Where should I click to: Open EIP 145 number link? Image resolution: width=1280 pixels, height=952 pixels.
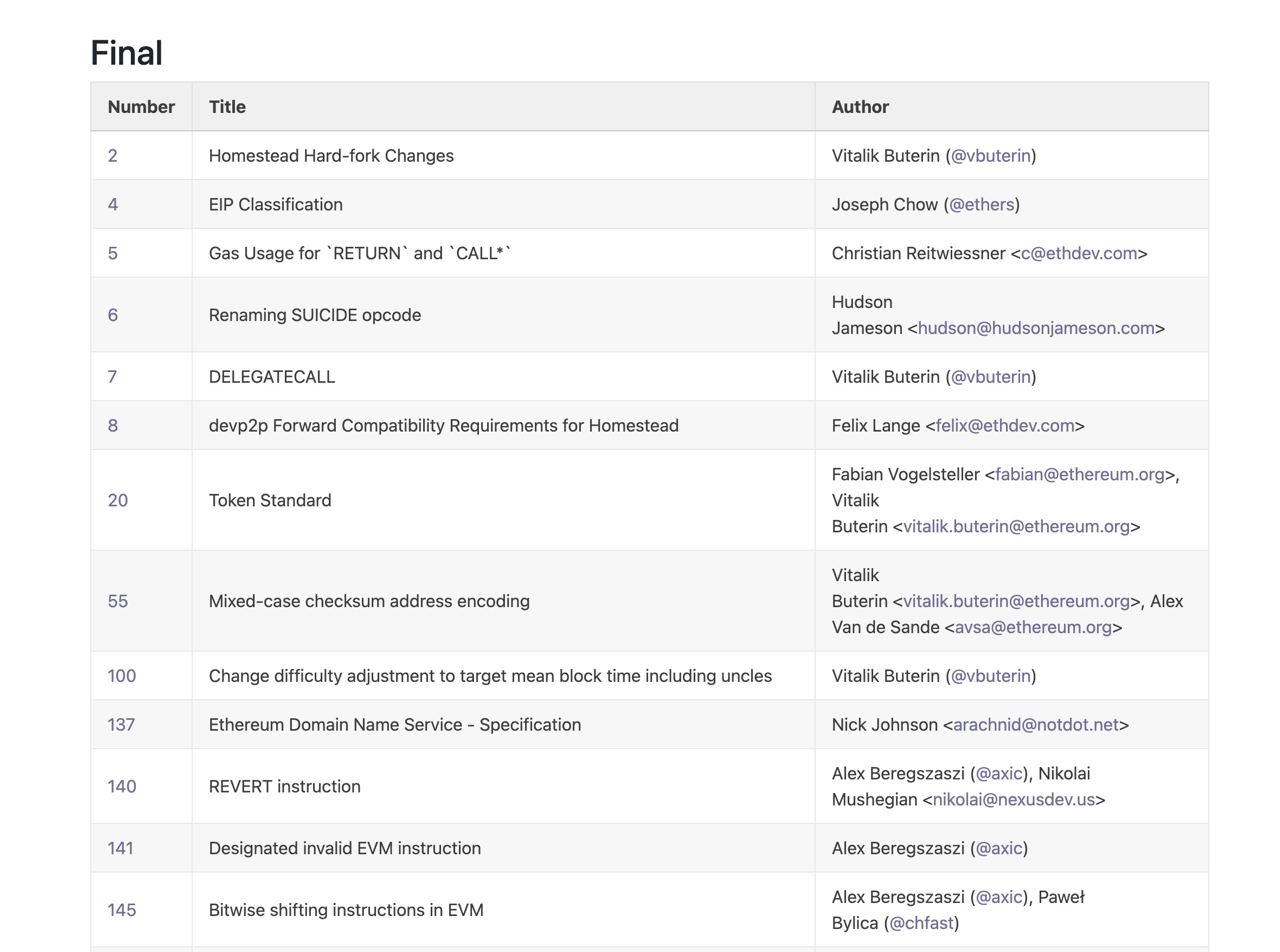(x=121, y=910)
